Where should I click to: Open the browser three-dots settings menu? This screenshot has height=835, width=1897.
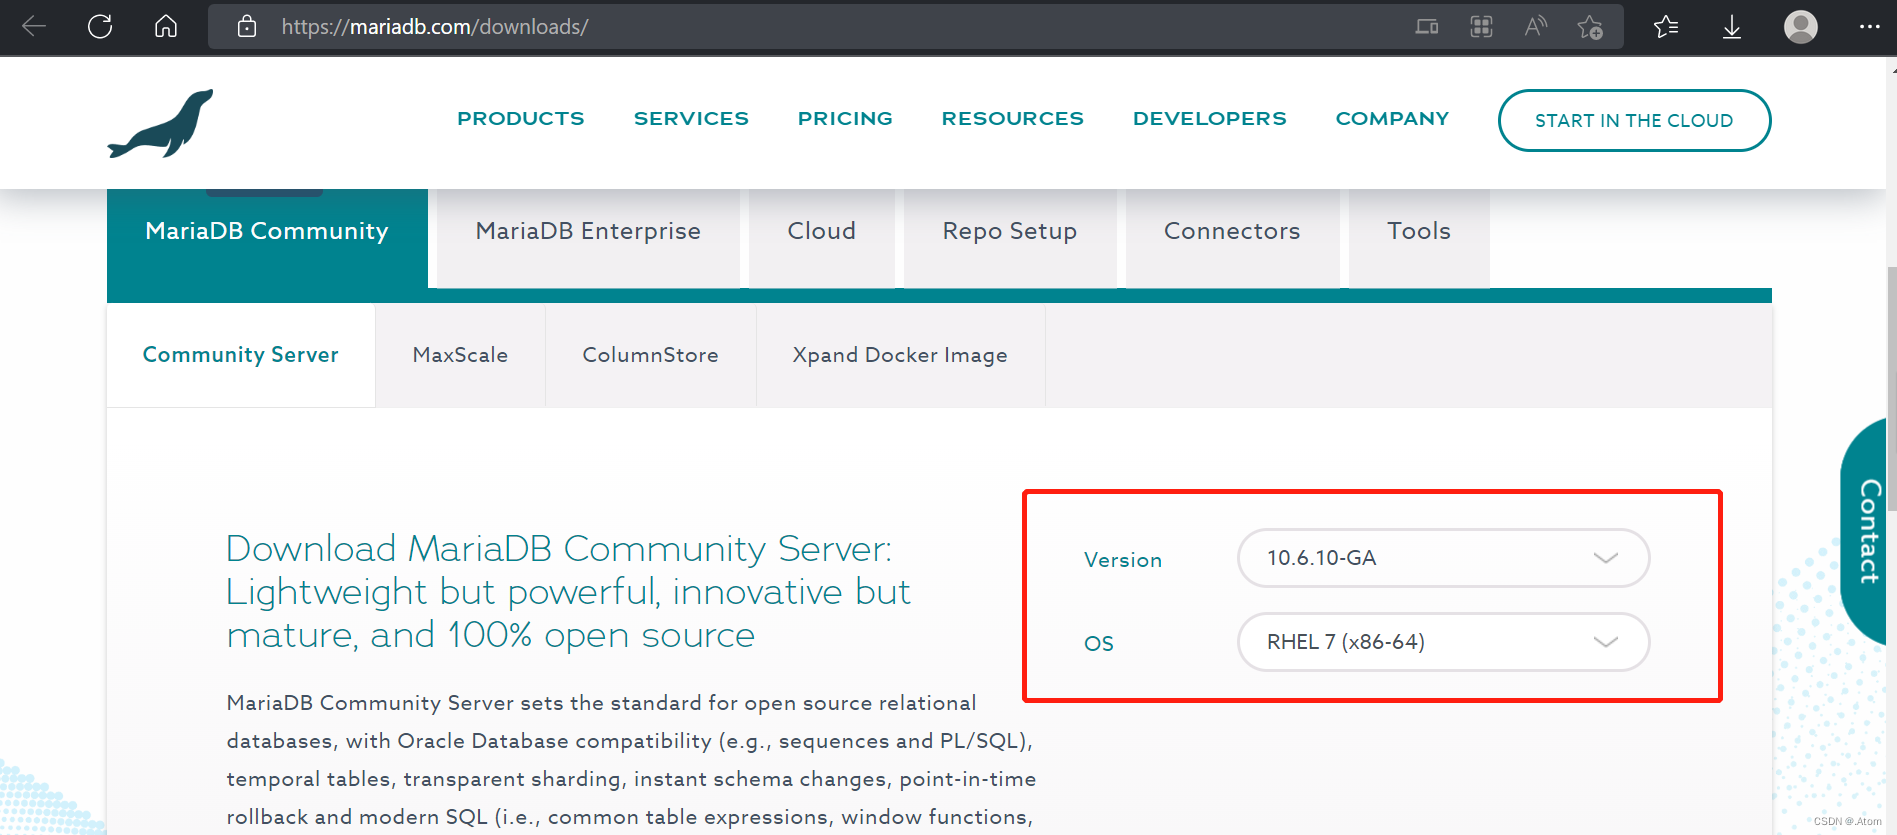[1869, 27]
